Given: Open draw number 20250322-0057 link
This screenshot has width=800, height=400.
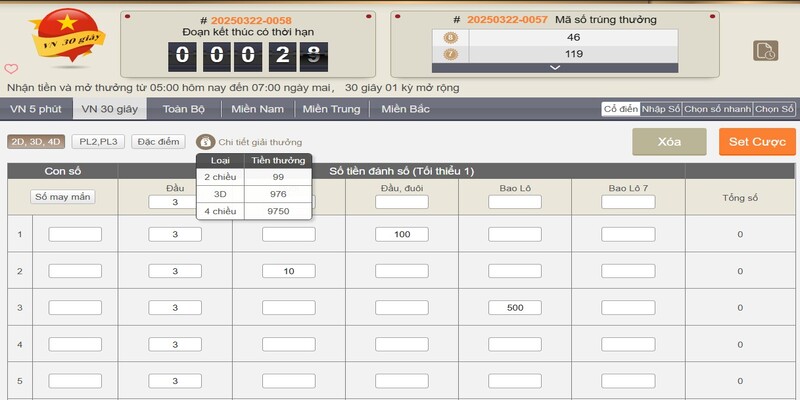Looking at the screenshot, I should [x=508, y=20].
